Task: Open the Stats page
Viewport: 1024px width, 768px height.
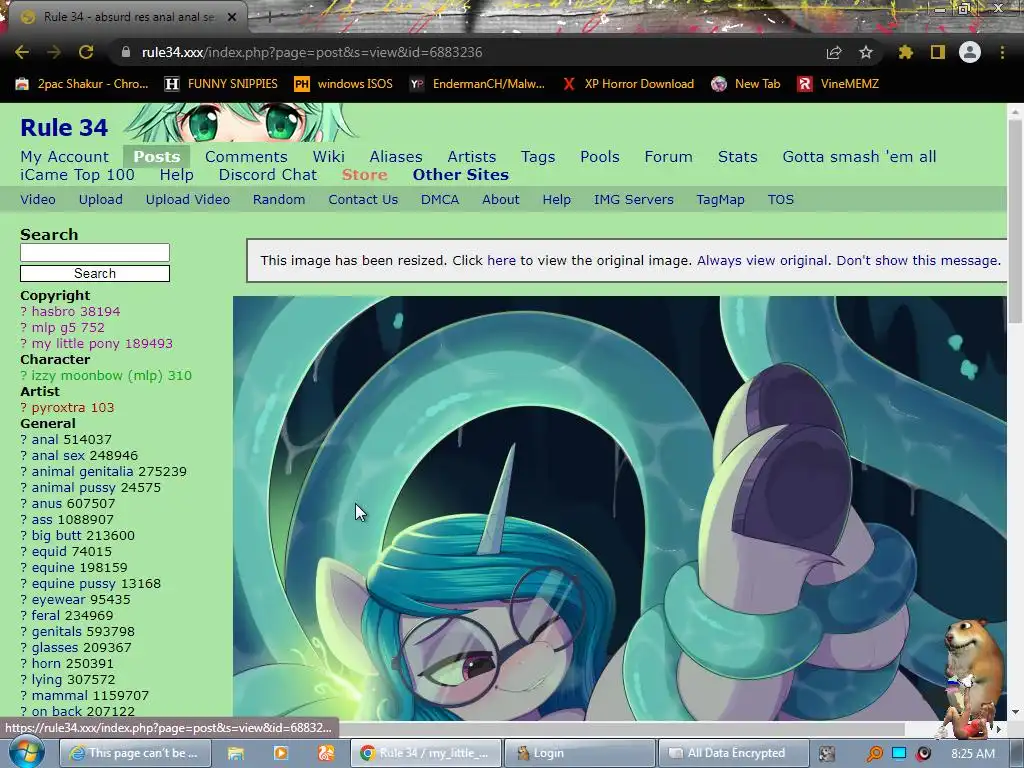Action: point(738,157)
